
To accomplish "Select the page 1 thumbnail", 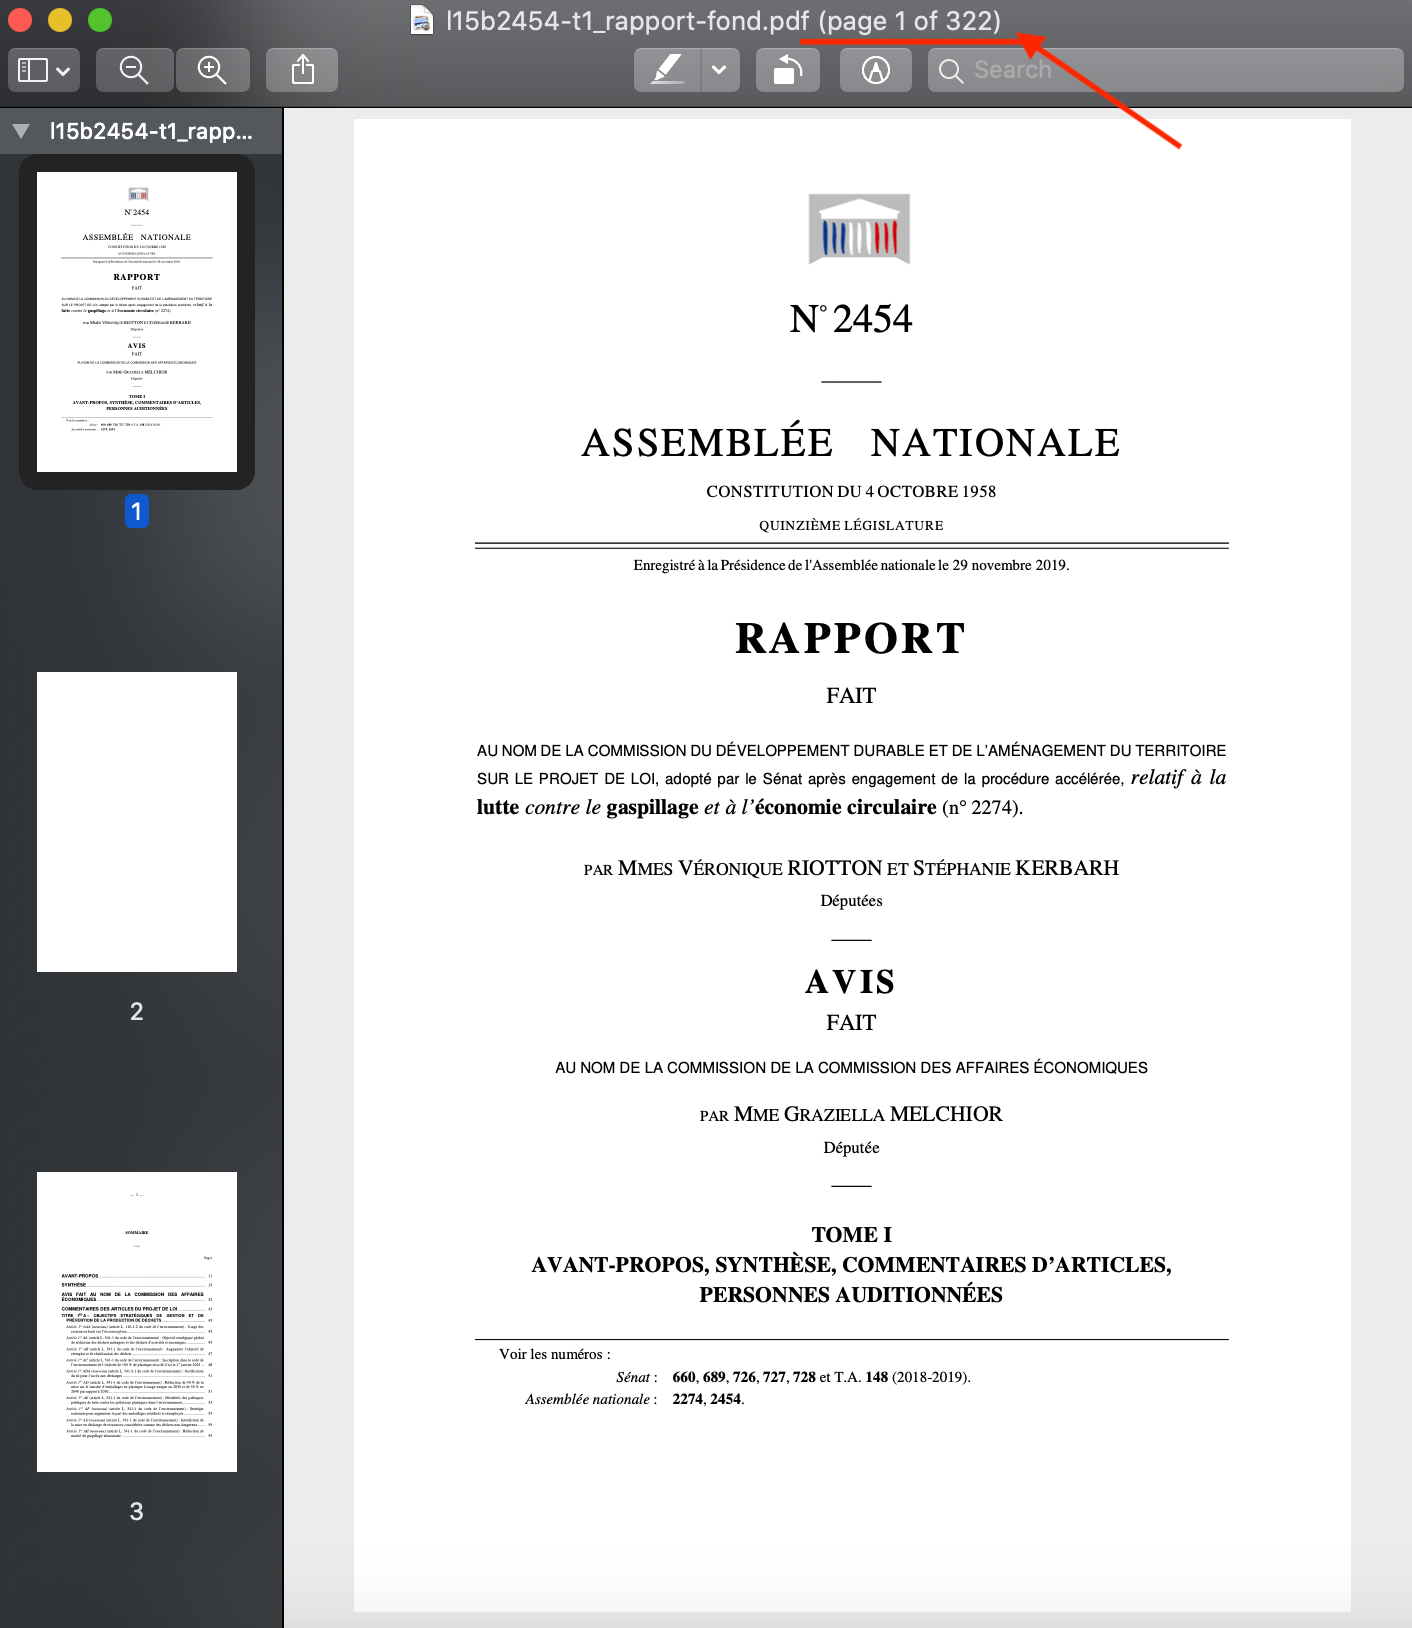I will coord(137,322).
